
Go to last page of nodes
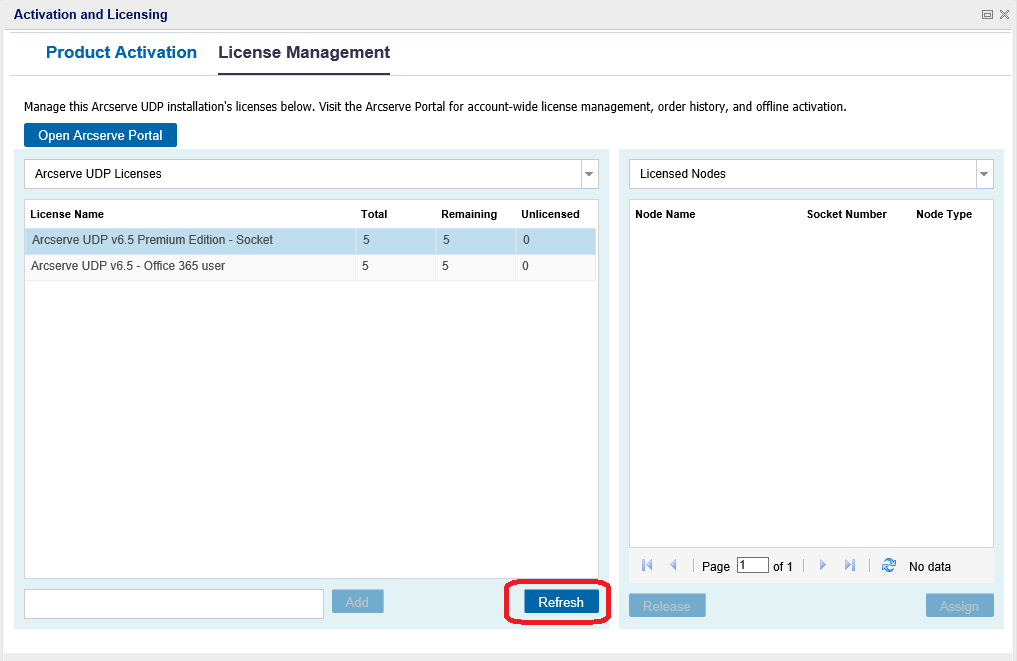[x=850, y=566]
